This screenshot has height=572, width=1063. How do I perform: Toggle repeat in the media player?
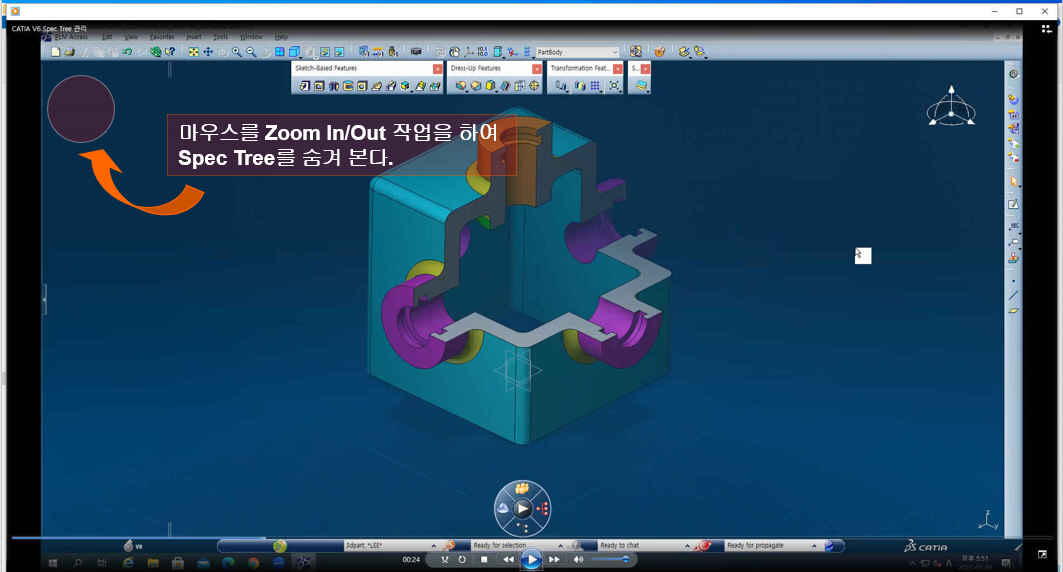click(462, 560)
